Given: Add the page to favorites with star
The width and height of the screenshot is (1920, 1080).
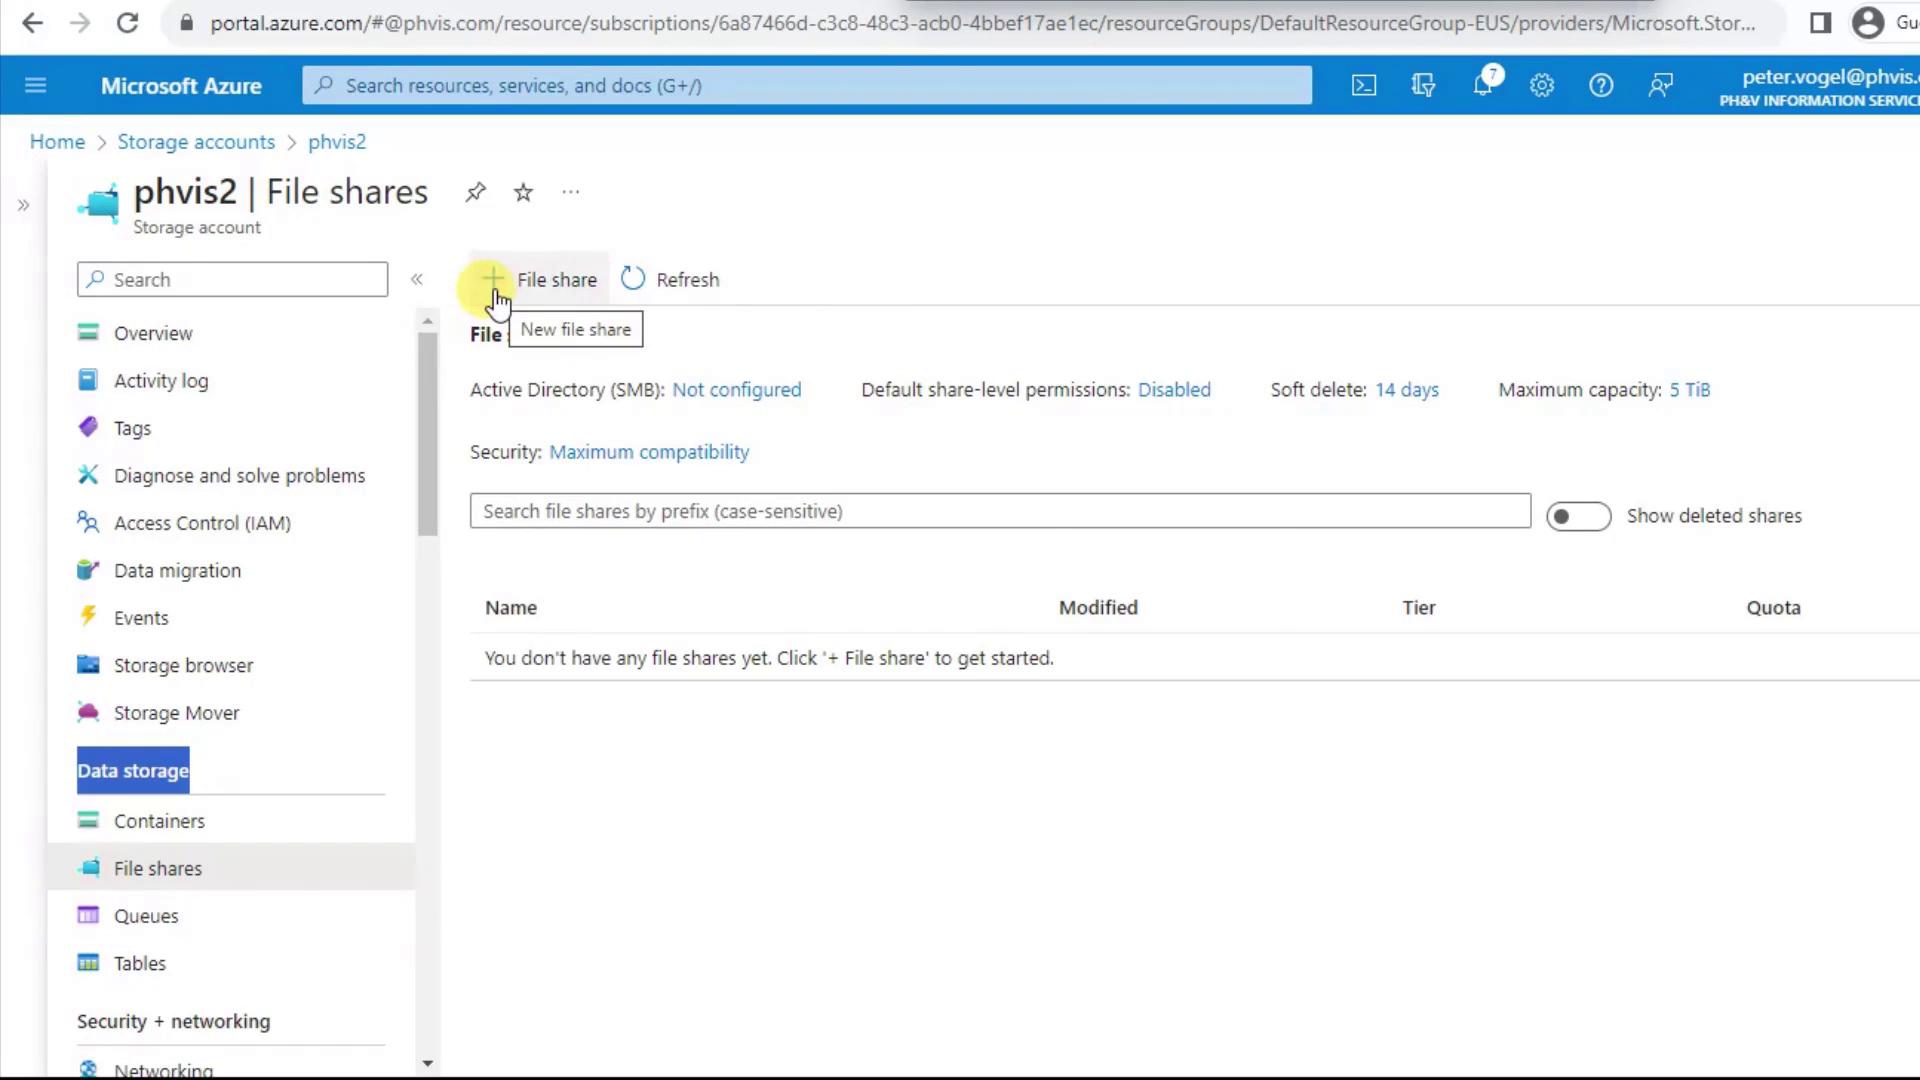Looking at the screenshot, I should coord(523,192).
